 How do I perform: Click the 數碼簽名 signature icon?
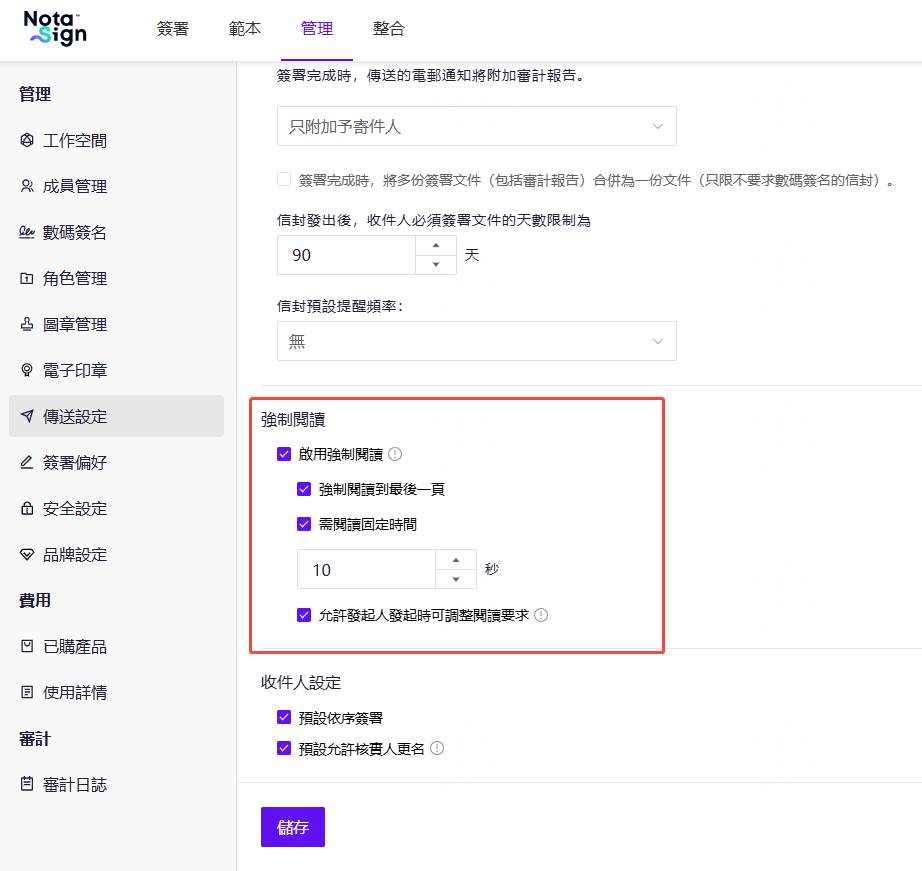(27, 232)
